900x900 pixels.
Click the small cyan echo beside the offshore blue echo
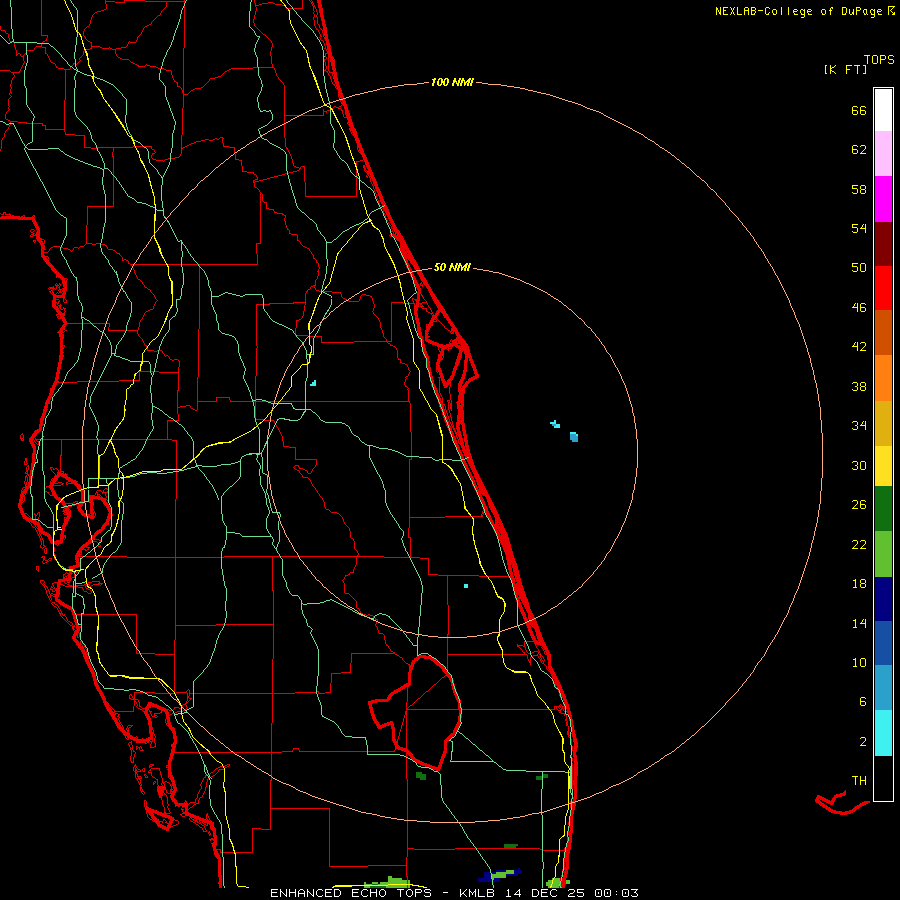pos(555,424)
